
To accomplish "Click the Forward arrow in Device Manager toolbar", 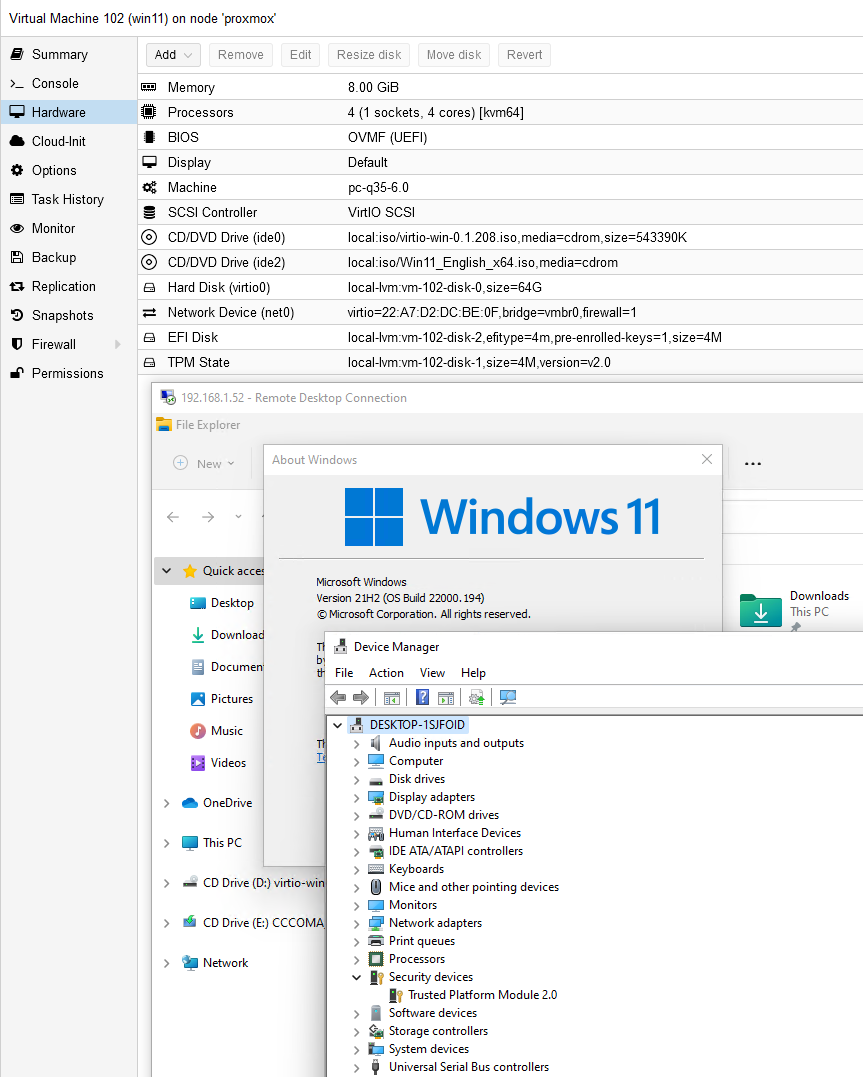I will pos(361,698).
